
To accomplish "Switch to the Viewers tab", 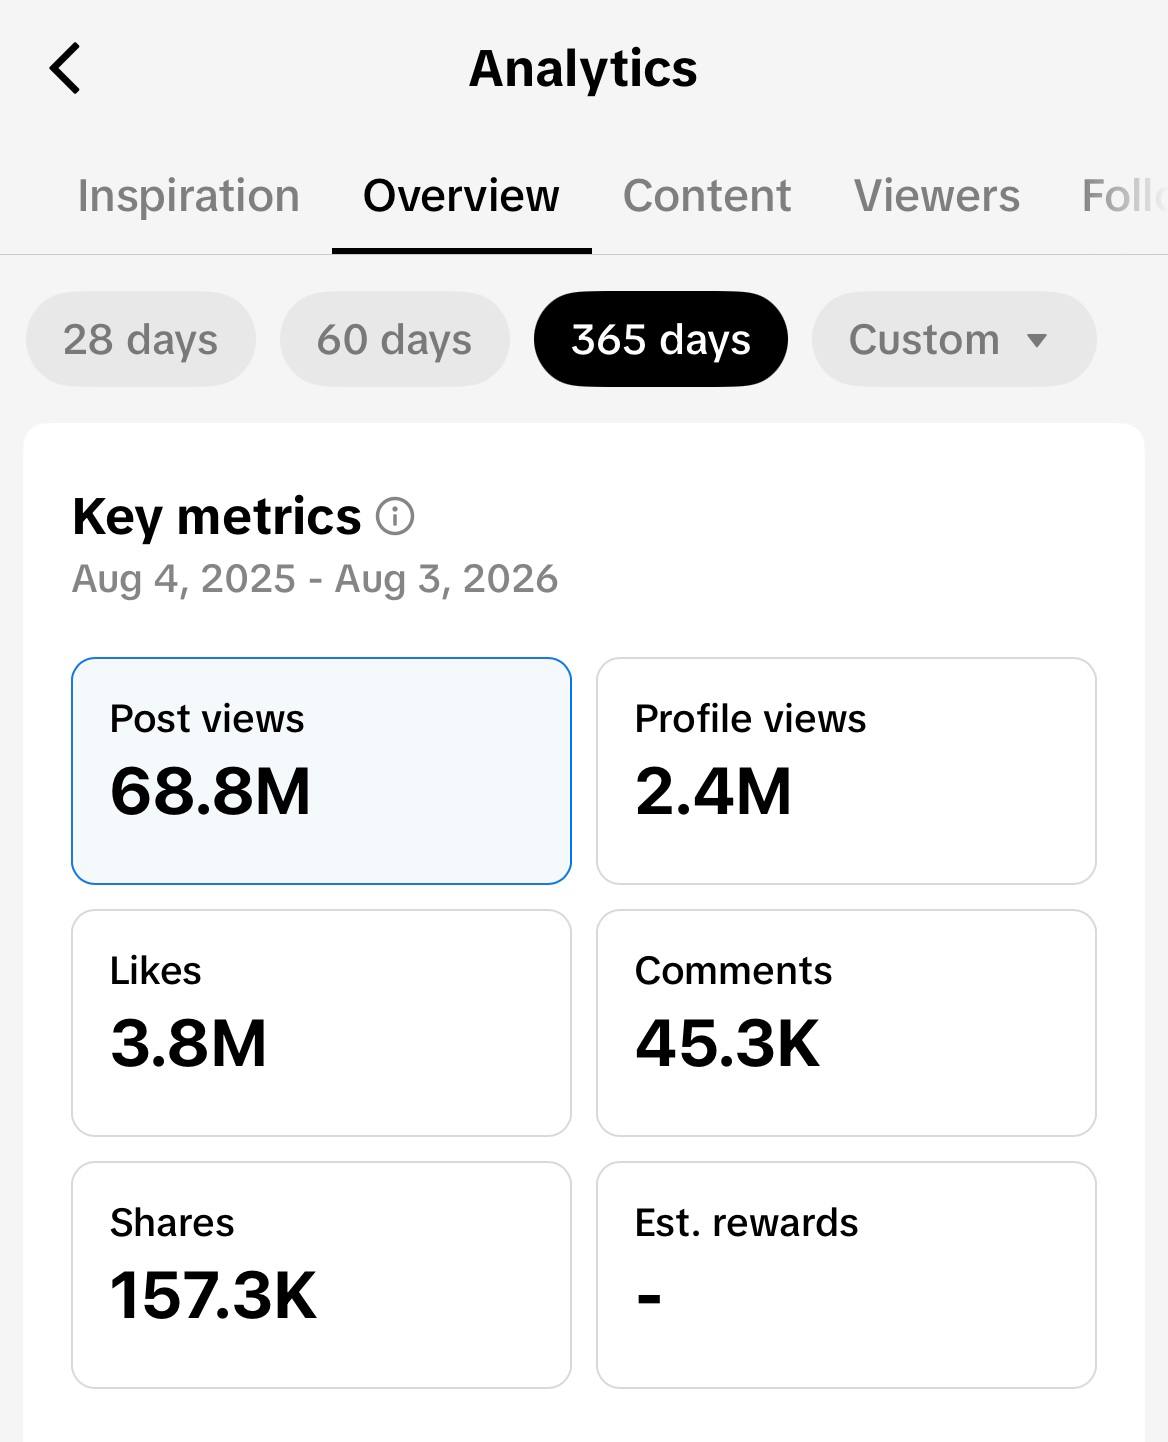I will 937,195.
